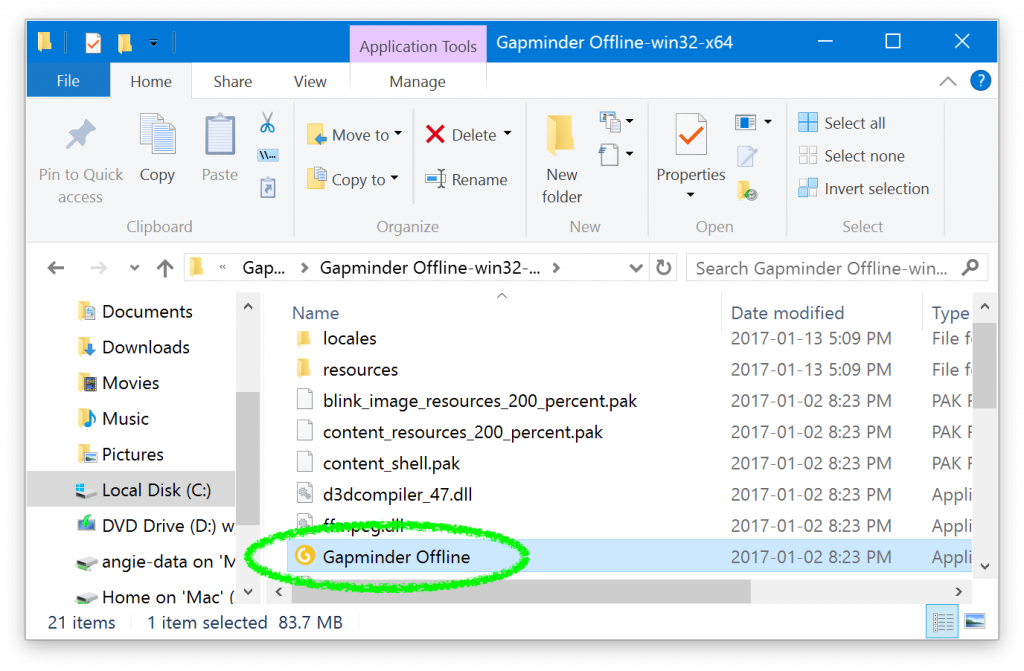Select Local Disk (C:) in navigation pane
The width and height of the screenshot is (1024, 671).
tap(131, 489)
